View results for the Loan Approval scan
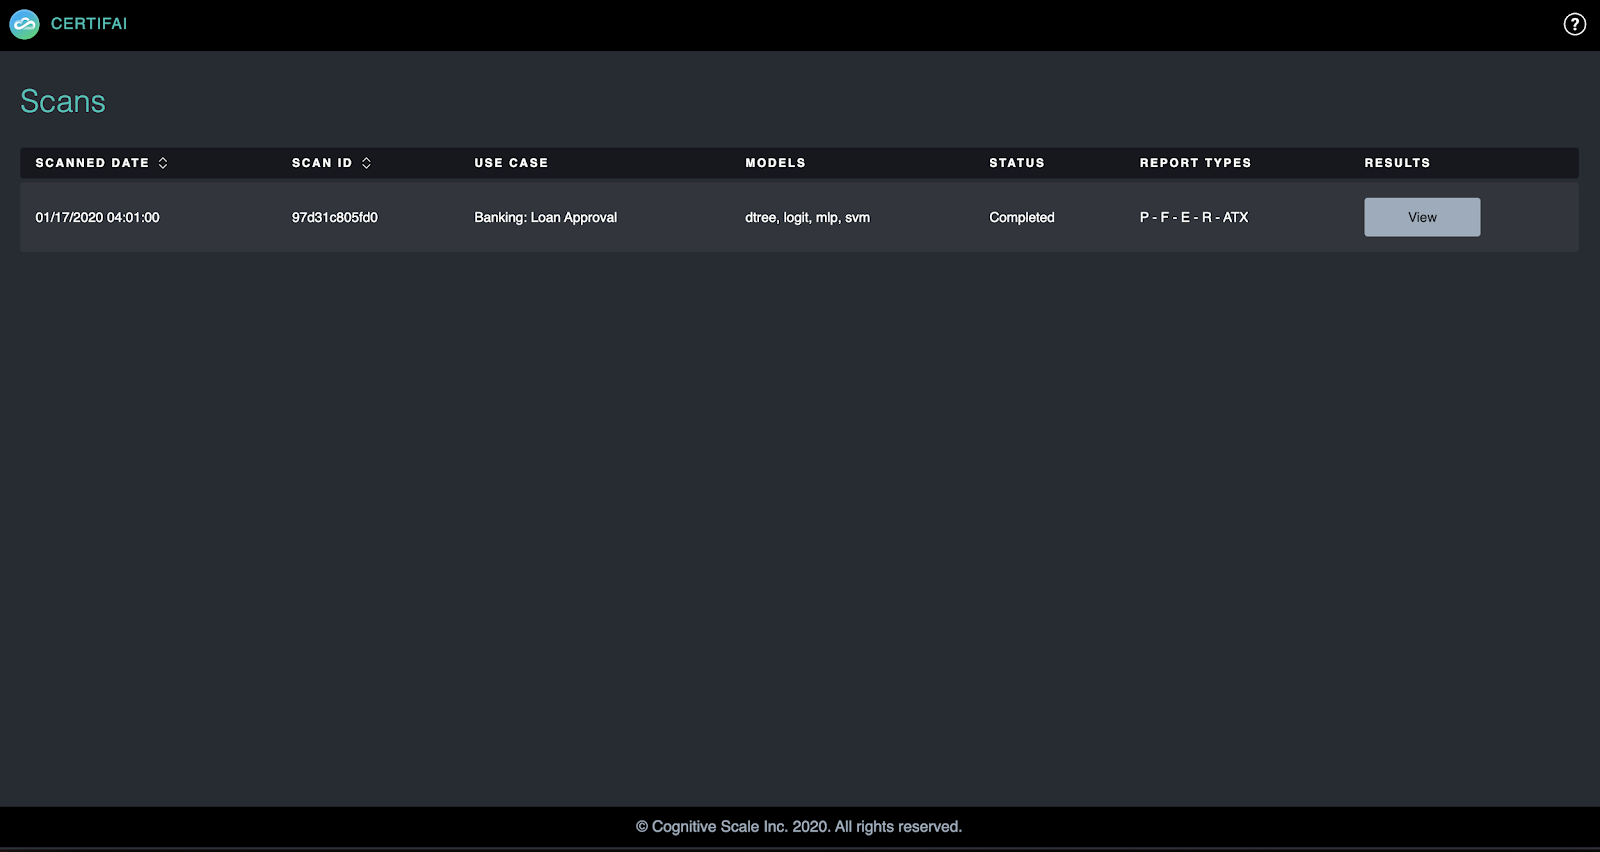 pos(1421,217)
